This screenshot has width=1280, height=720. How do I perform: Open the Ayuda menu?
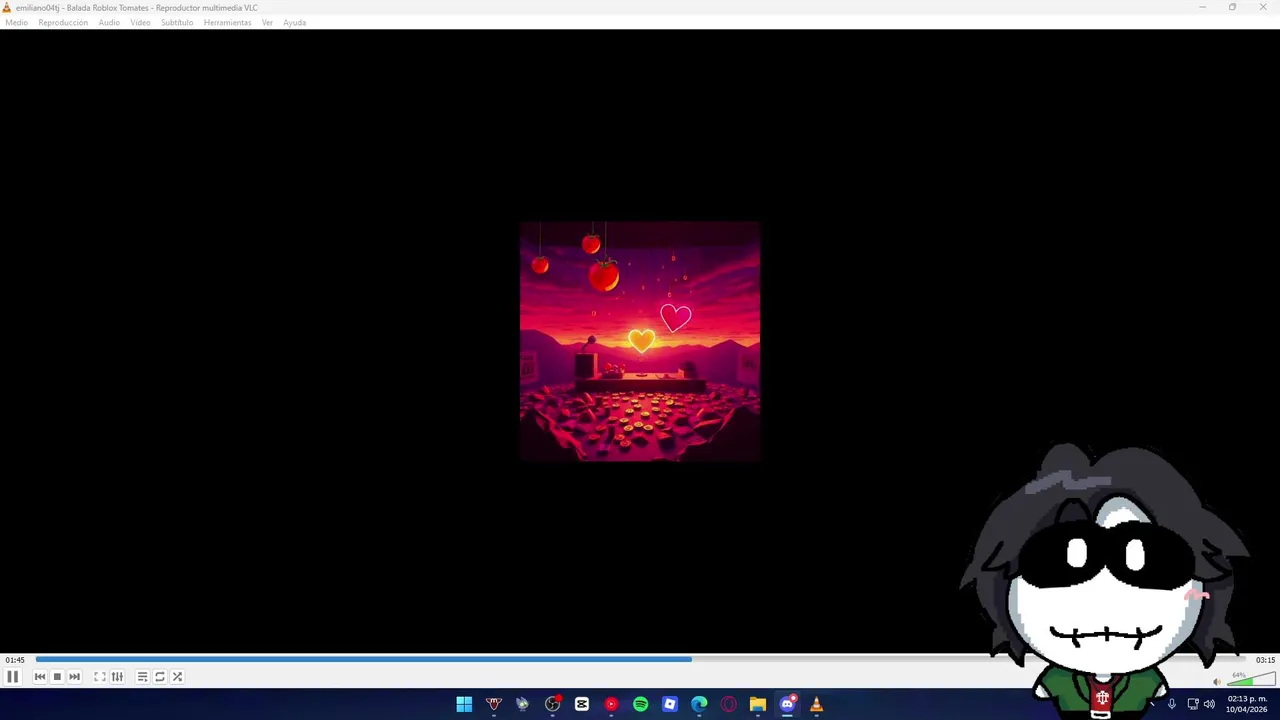294,22
